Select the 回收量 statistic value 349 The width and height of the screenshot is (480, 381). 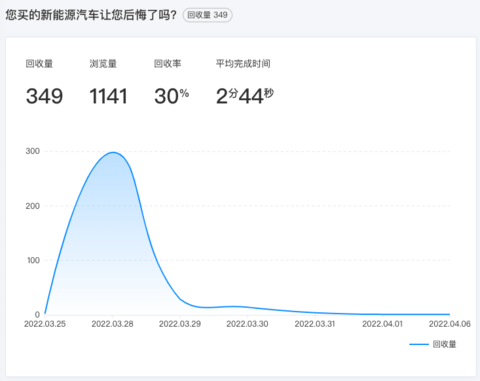coord(44,96)
